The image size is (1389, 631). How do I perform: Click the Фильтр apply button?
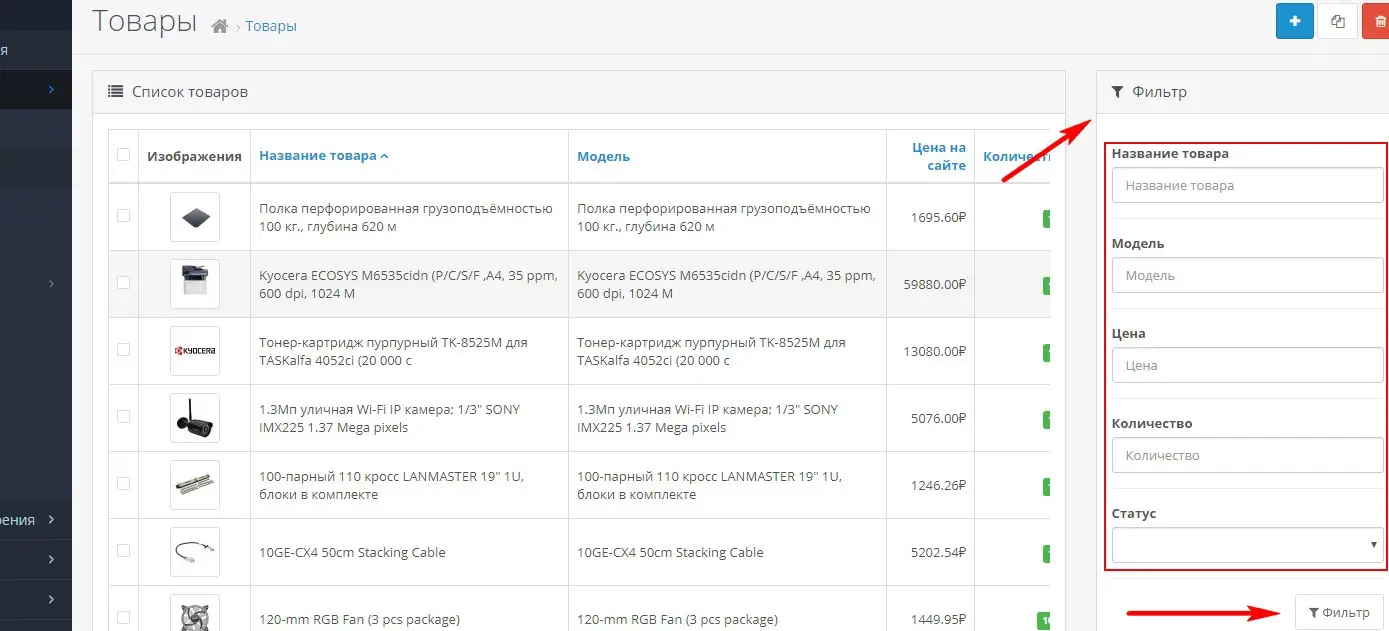(1339, 612)
